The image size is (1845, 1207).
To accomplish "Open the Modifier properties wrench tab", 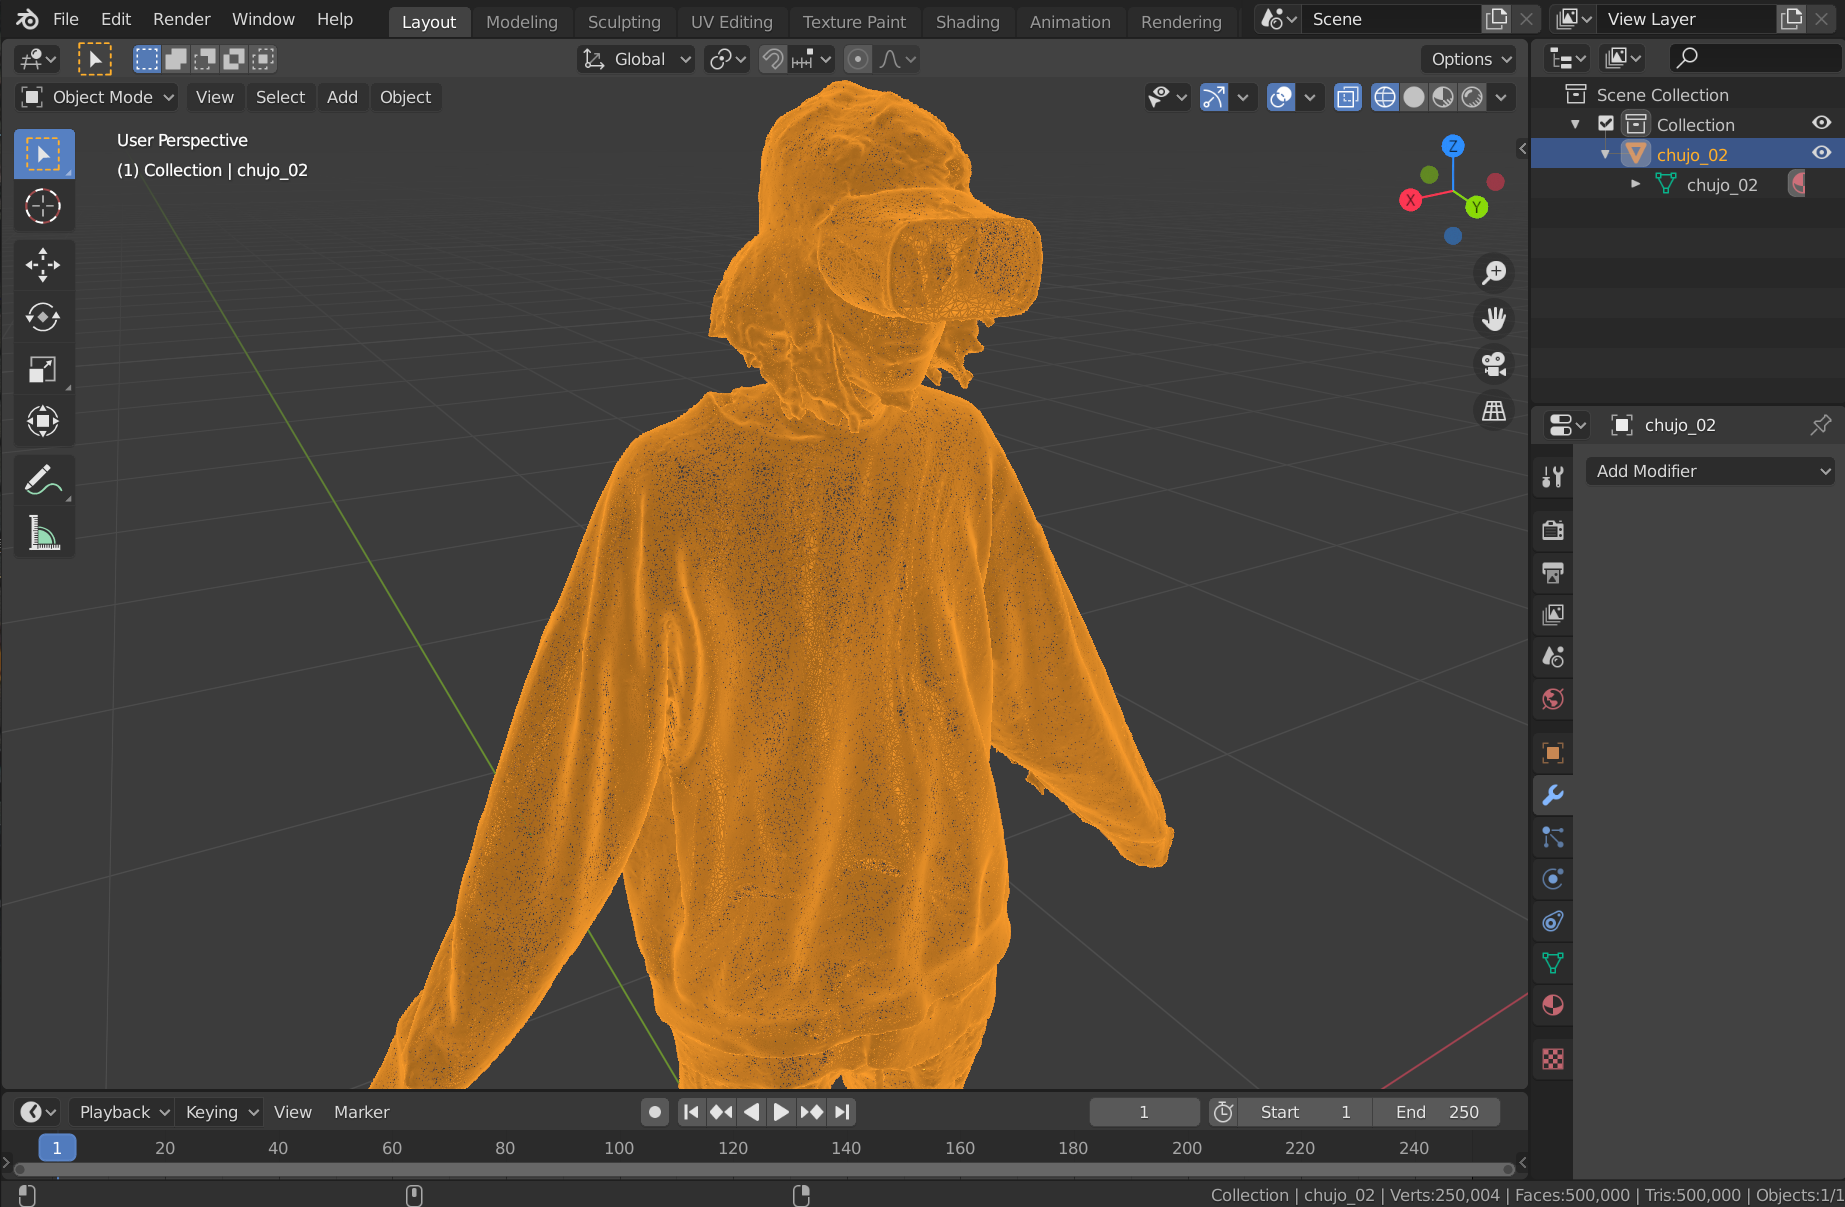I will tap(1553, 795).
